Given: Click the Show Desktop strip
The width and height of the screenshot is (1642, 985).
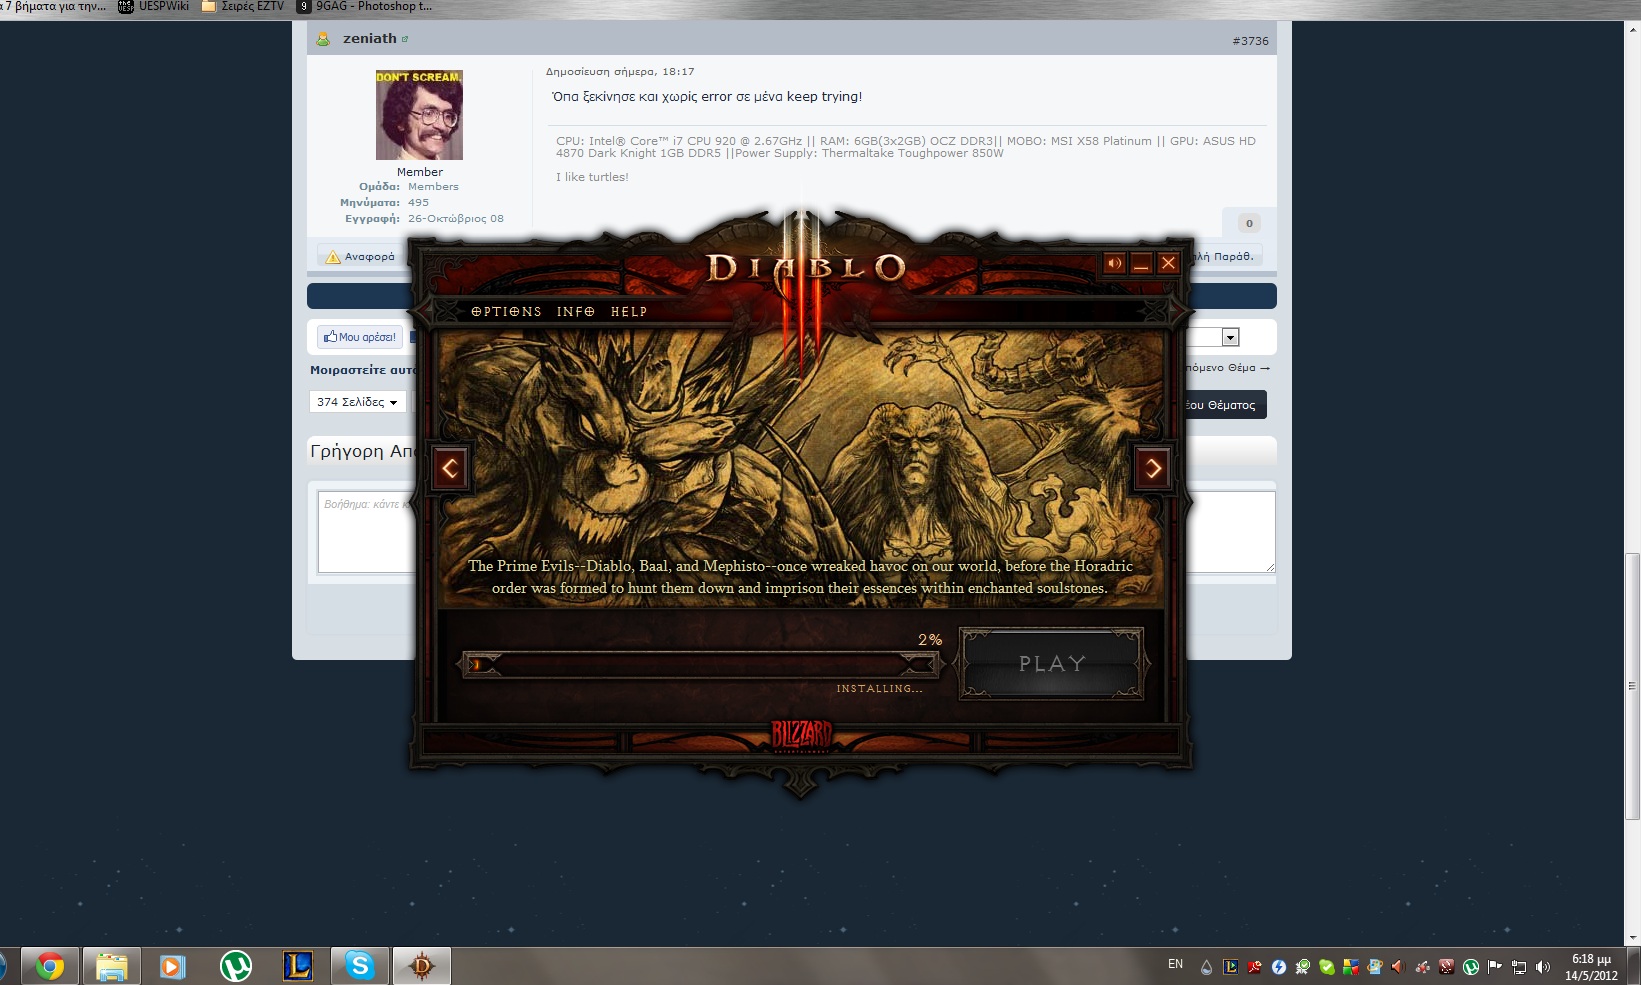Looking at the screenshot, I should click(x=1634, y=967).
